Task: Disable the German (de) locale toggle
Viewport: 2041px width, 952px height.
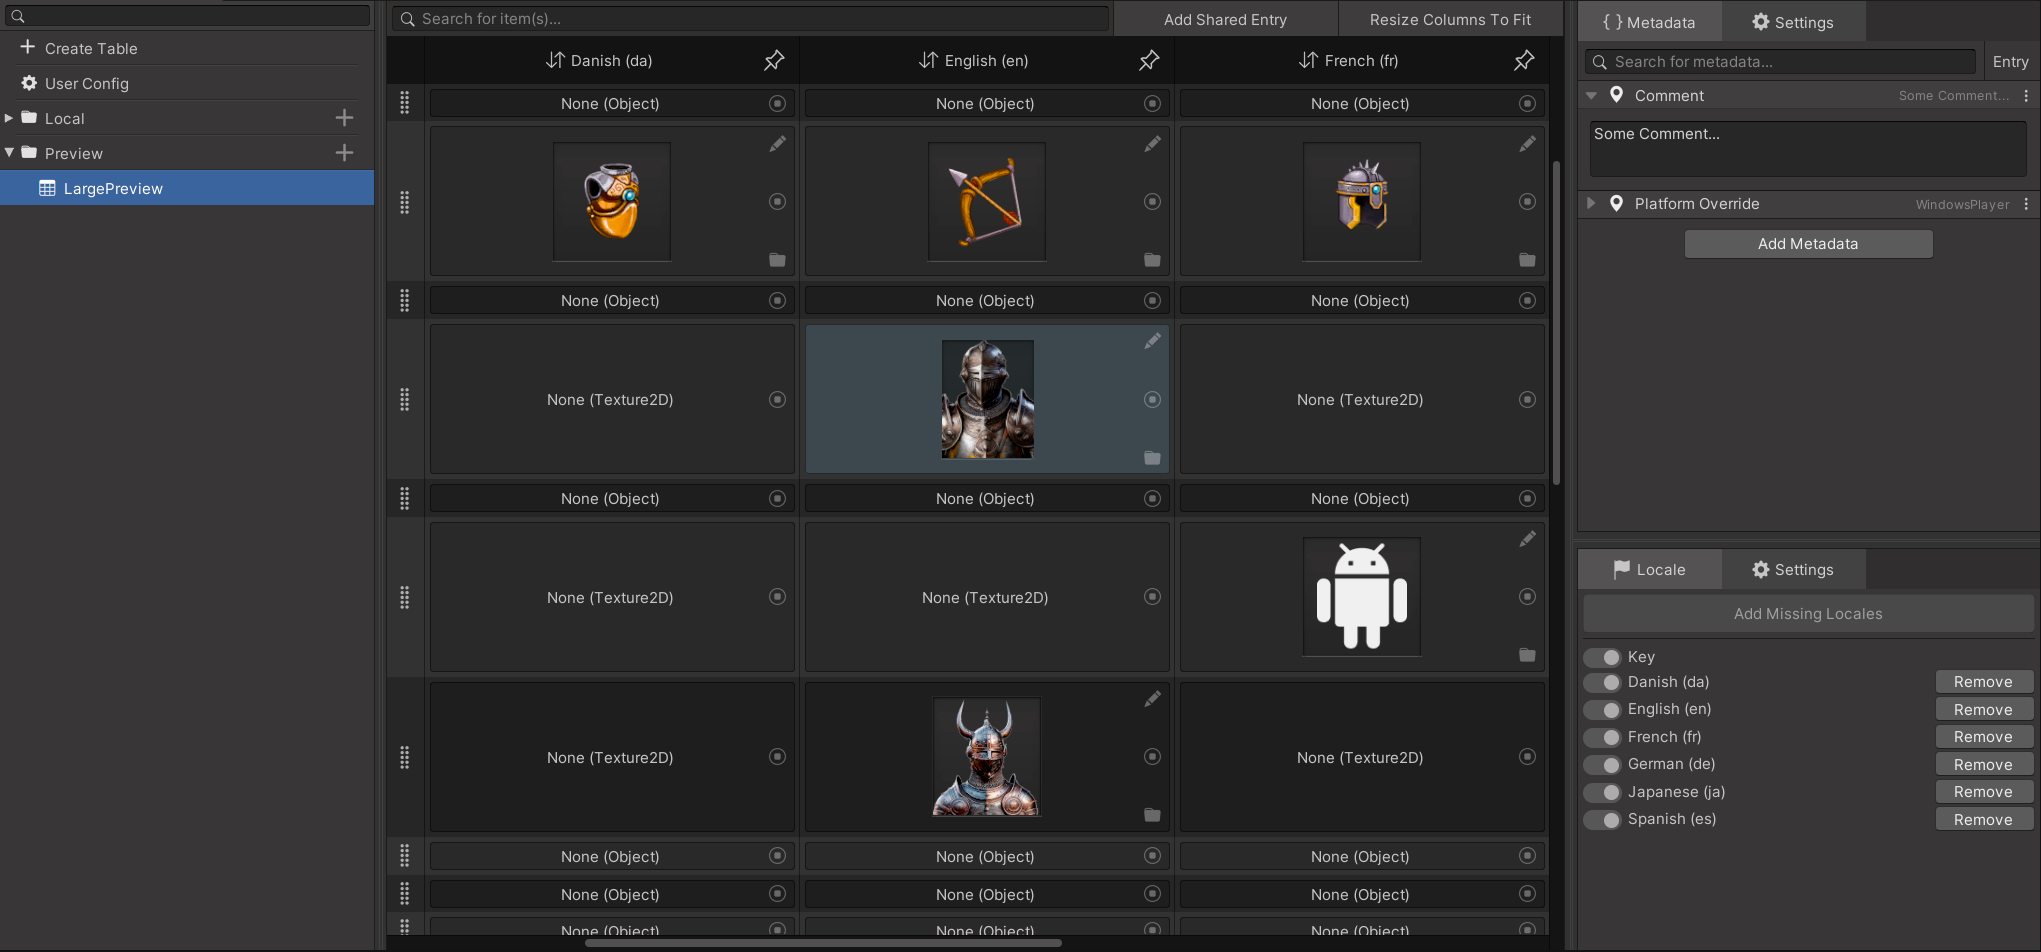Action: coord(1601,764)
